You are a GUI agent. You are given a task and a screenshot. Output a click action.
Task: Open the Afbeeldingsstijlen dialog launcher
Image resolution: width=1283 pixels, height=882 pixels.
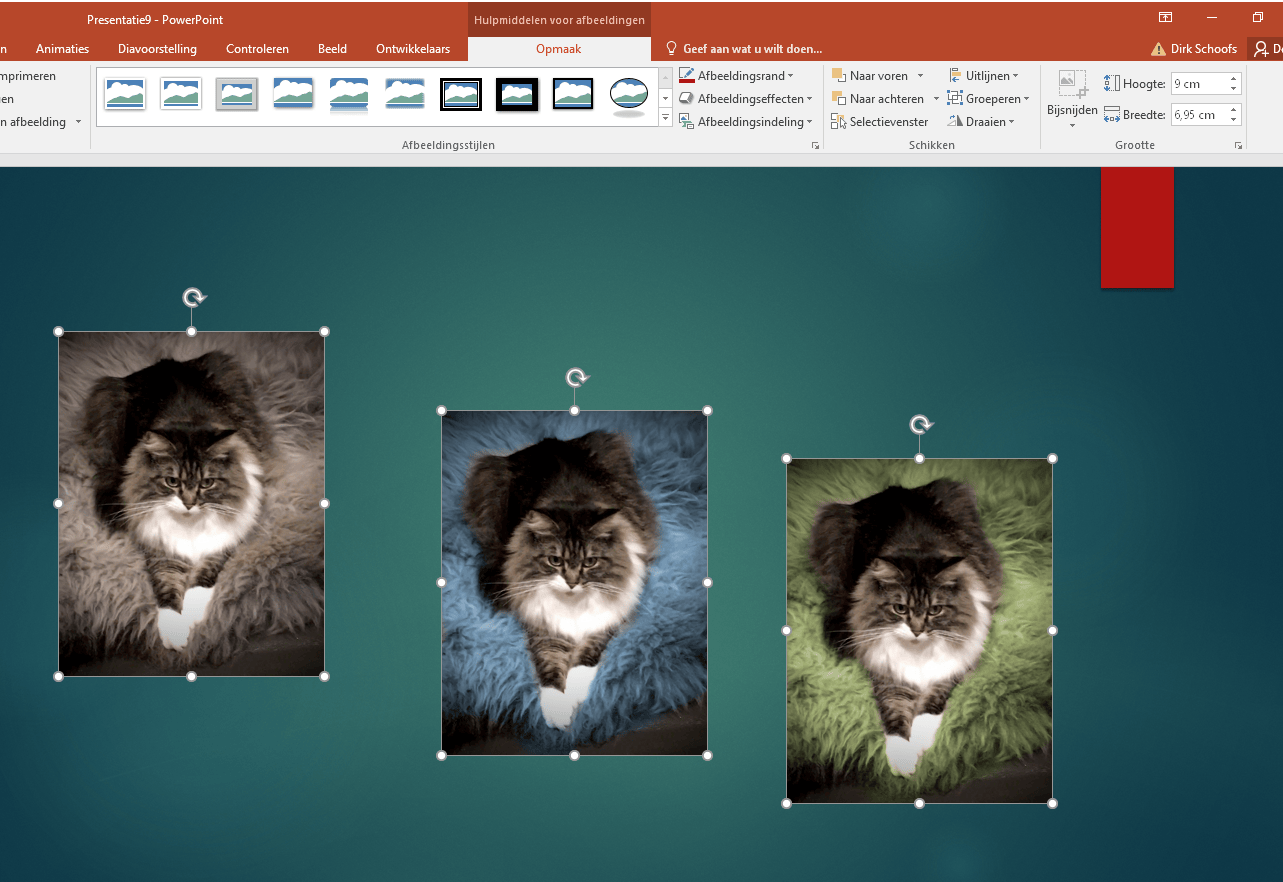[x=816, y=146]
